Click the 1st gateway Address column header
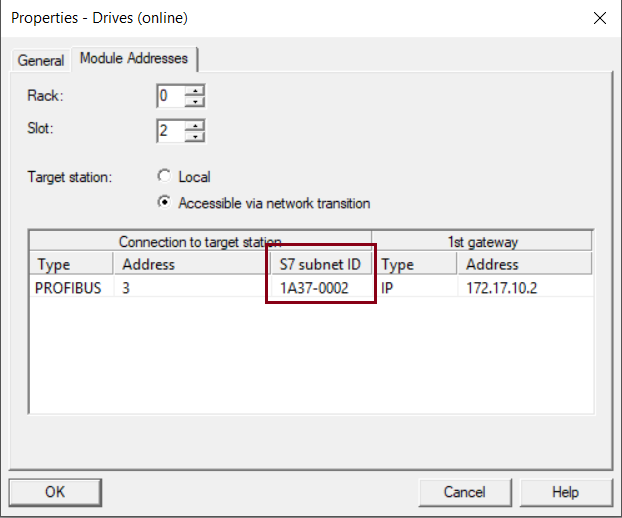 [525, 264]
